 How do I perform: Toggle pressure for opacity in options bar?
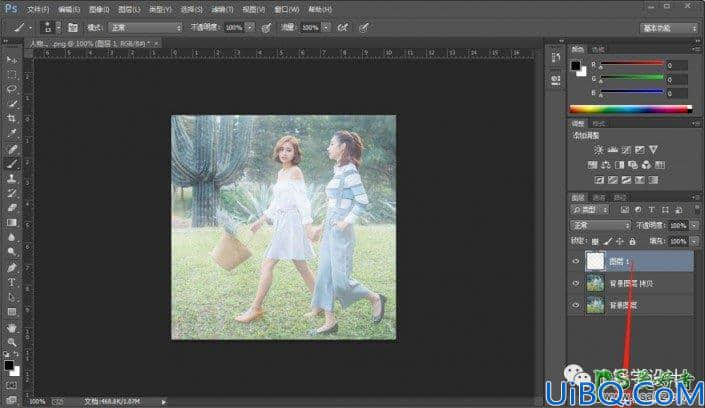[267, 28]
